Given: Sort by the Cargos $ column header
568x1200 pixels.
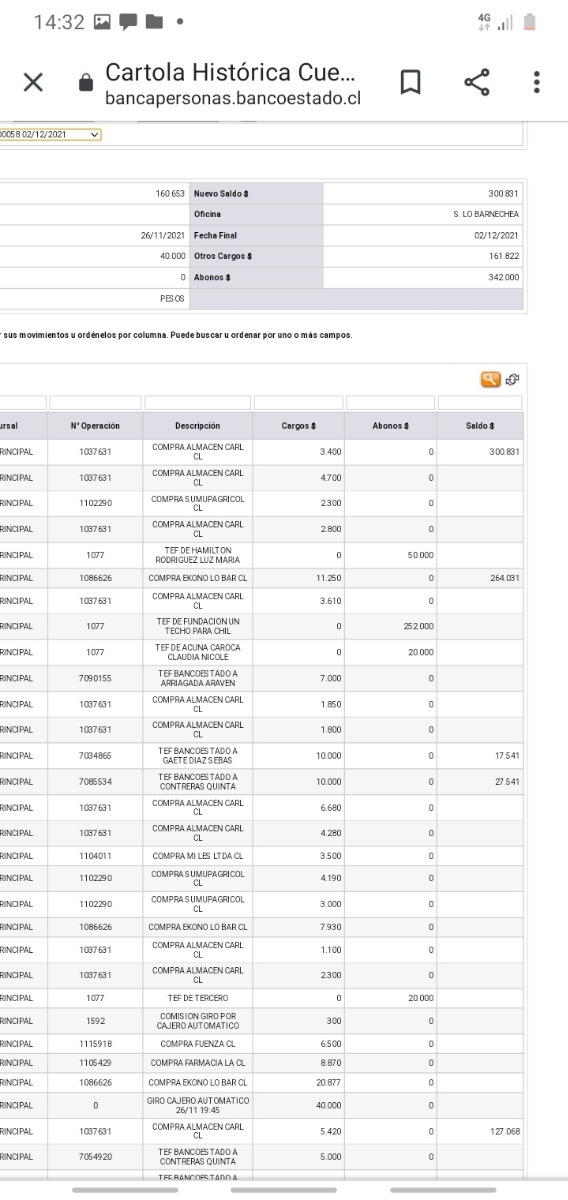Looking at the screenshot, I should click(x=298, y=426).
